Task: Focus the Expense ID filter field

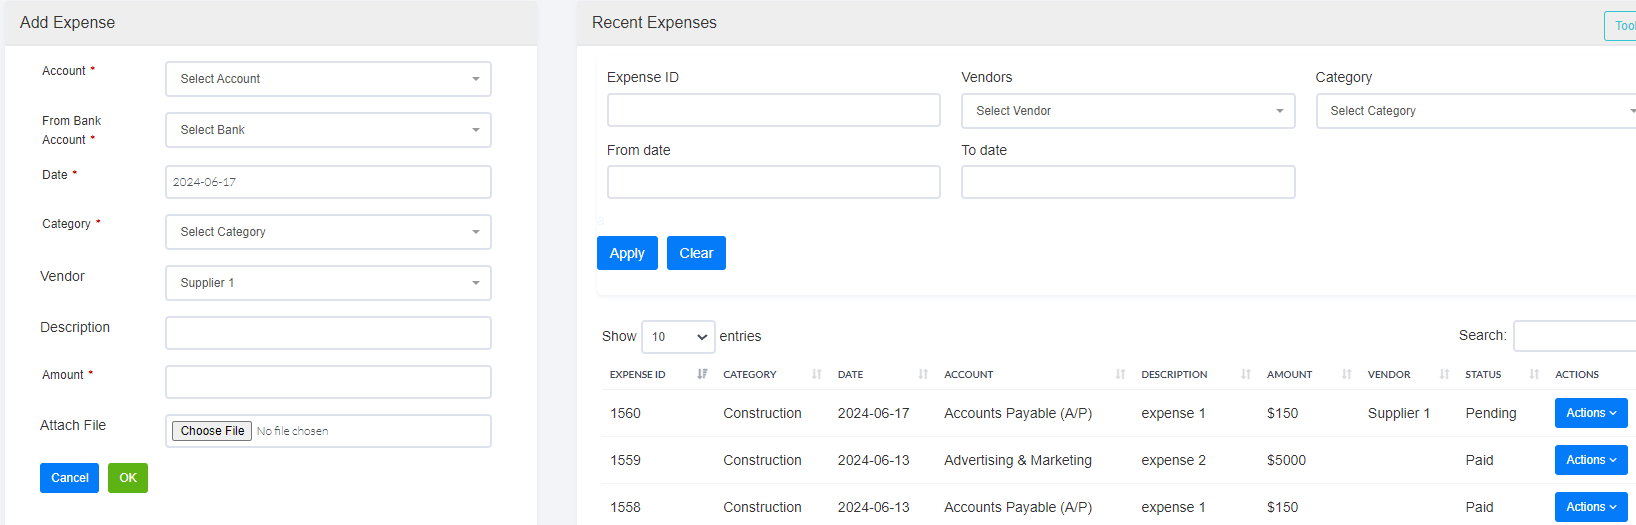Action: pos(773,110)
